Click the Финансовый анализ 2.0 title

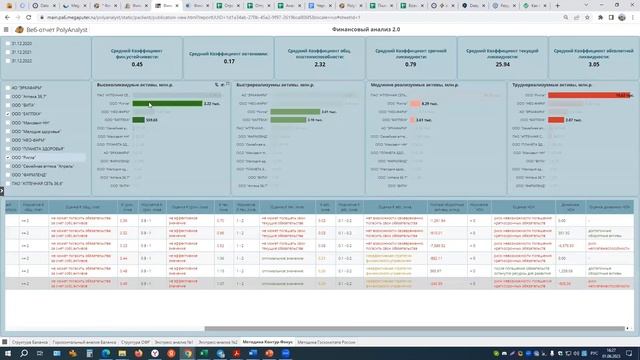[x=366, y=29]
